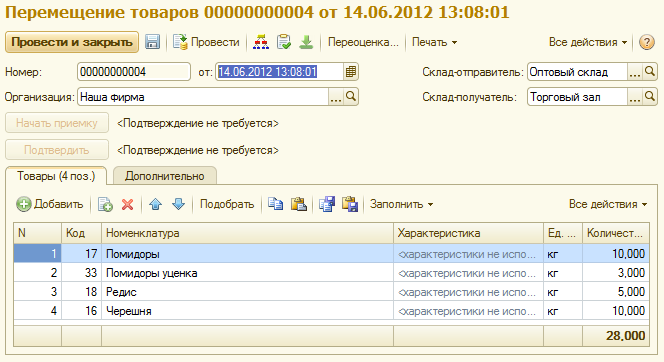Copy current row with add-copy icon
Screen dimensions: 664x362
[105, 204]
